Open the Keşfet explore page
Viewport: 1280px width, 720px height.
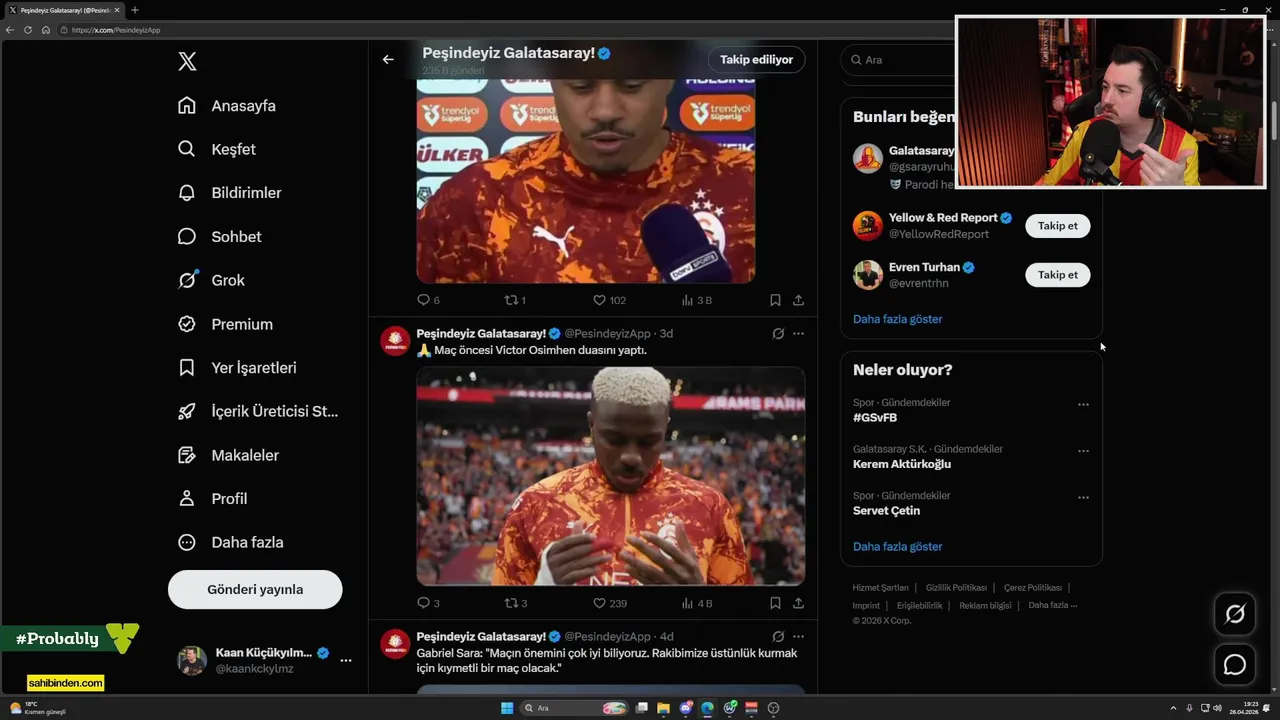(217, 149)
